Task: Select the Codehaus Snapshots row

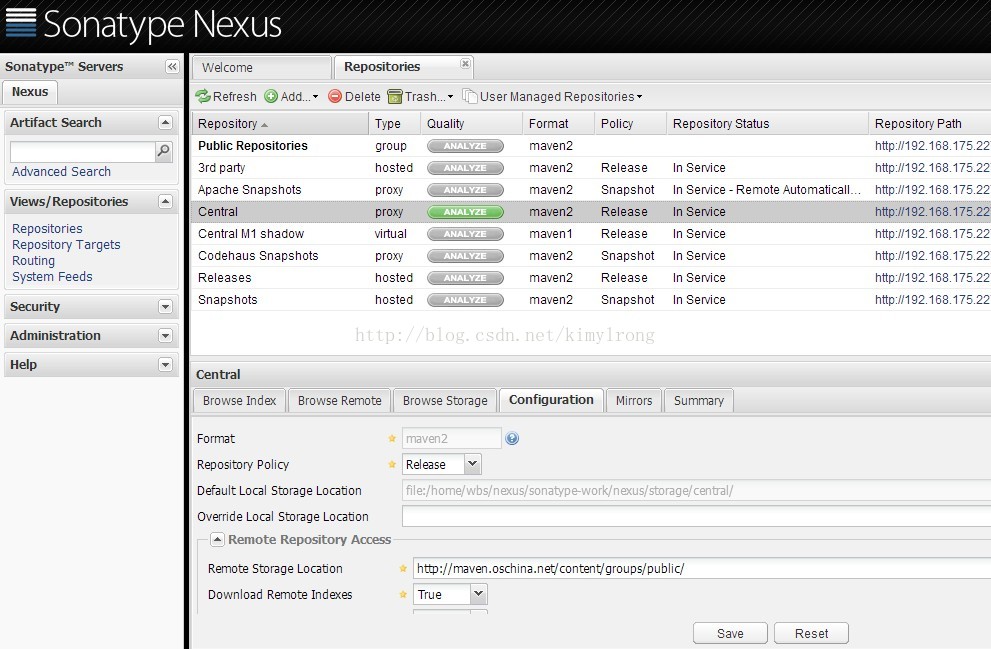Action: [x=591, y=256]
